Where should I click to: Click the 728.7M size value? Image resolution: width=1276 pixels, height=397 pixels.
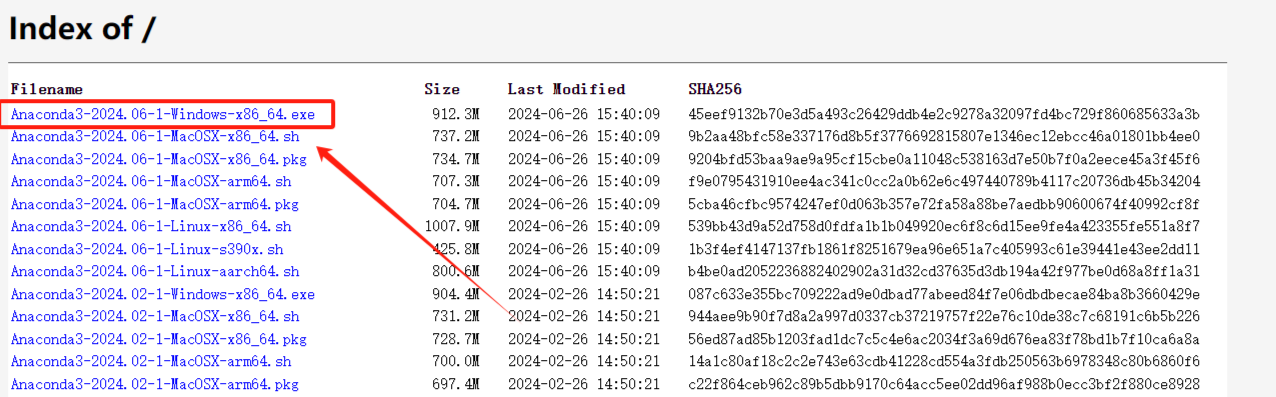pos(456,339)
